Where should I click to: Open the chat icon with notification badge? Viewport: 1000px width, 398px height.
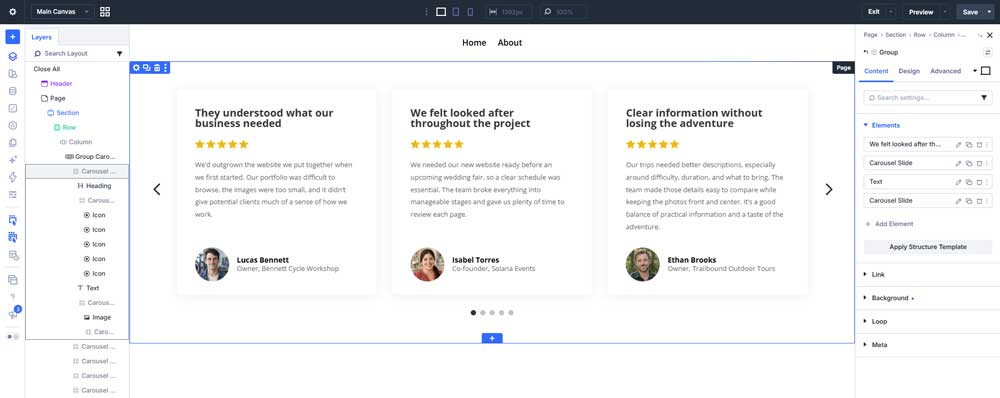[13, 314]
